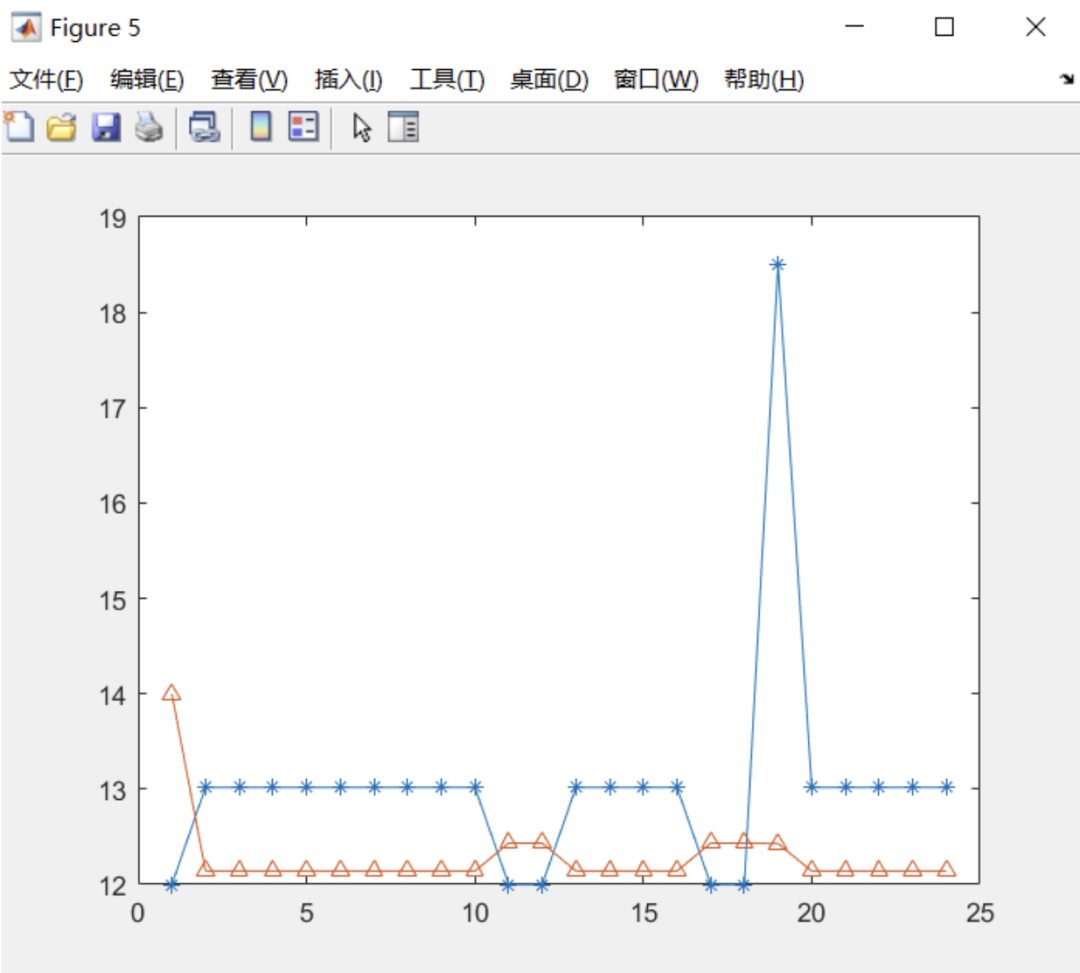Open the Property Inspector panel icon
This screenshot has height=973, width=1080.
(x=403, y=127)
